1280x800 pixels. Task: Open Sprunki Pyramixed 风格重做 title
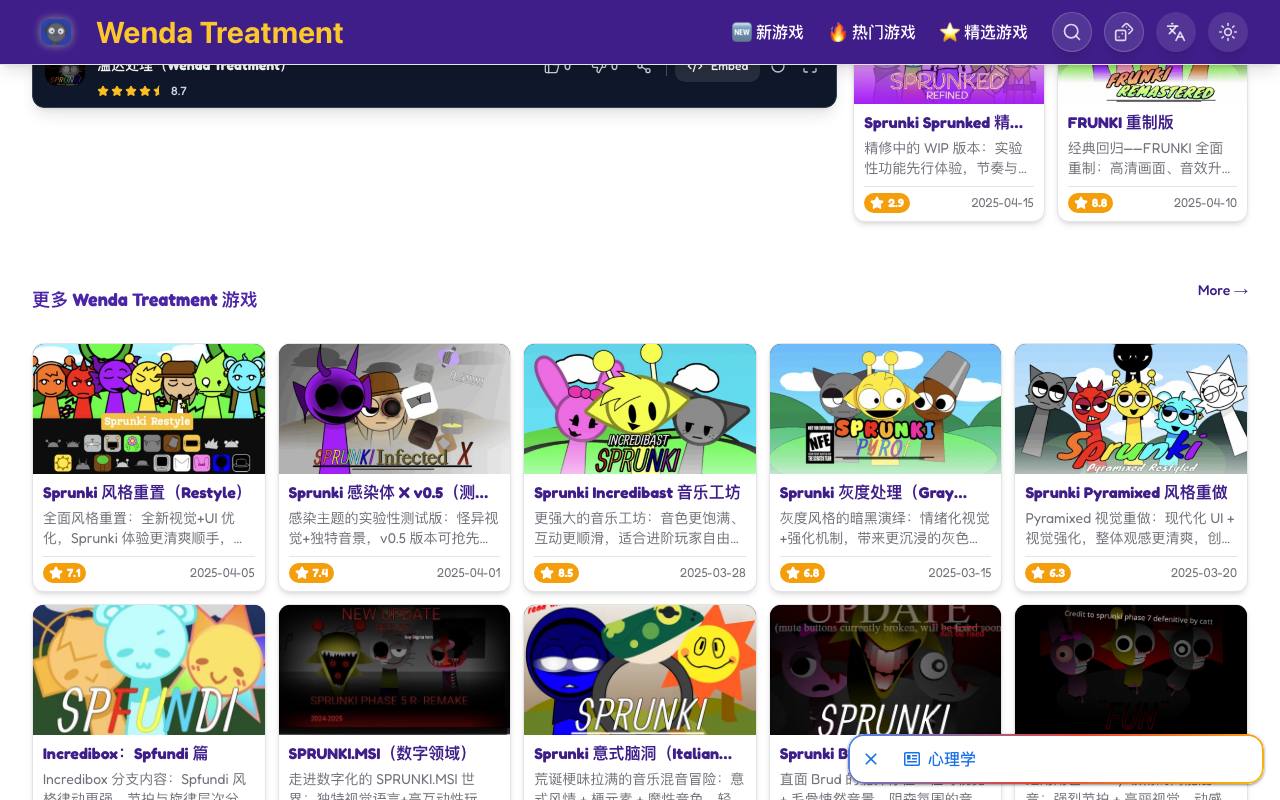pos(1126,493)
